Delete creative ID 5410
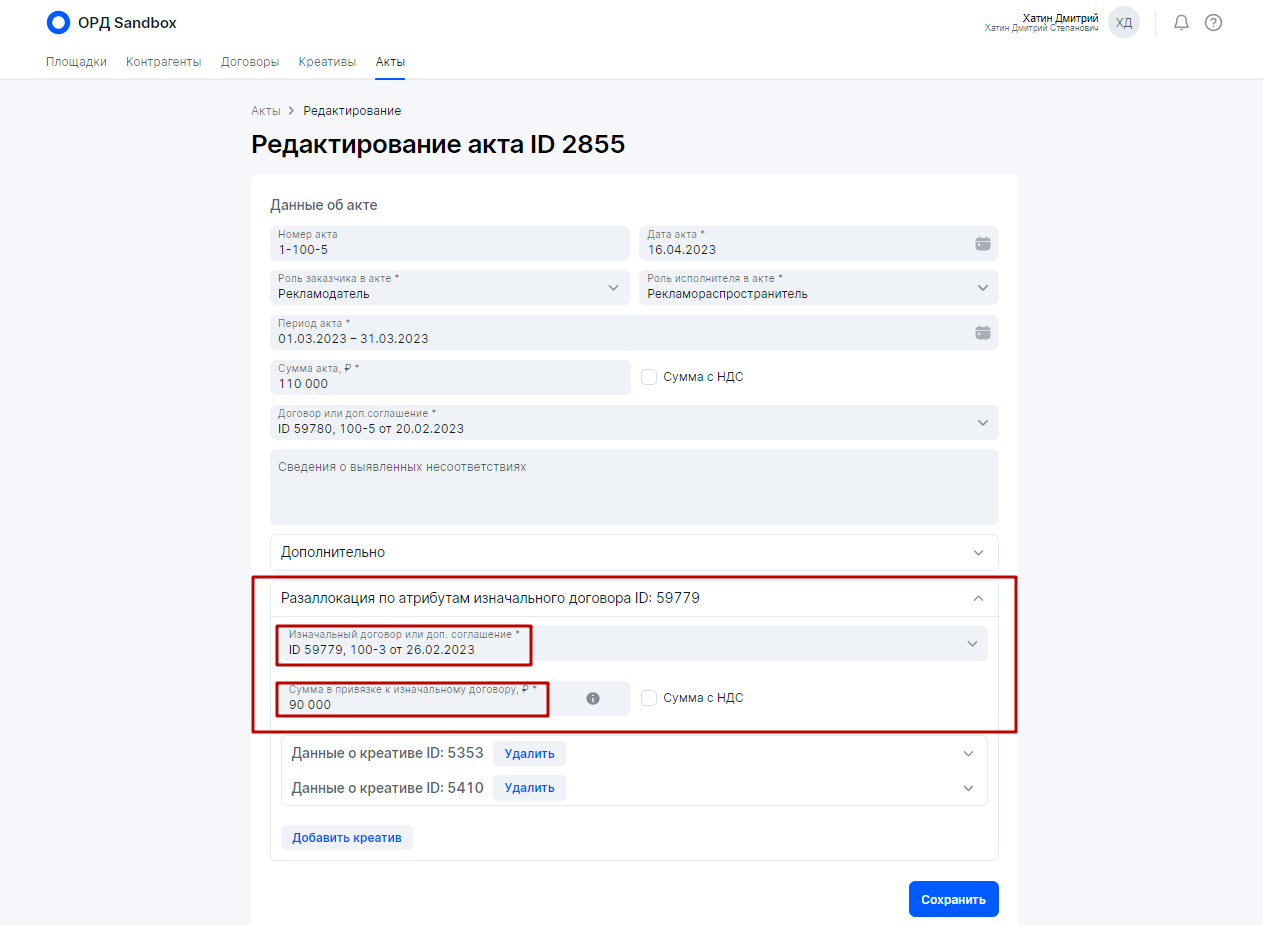The image size is (1263, 925). point(529,788)
